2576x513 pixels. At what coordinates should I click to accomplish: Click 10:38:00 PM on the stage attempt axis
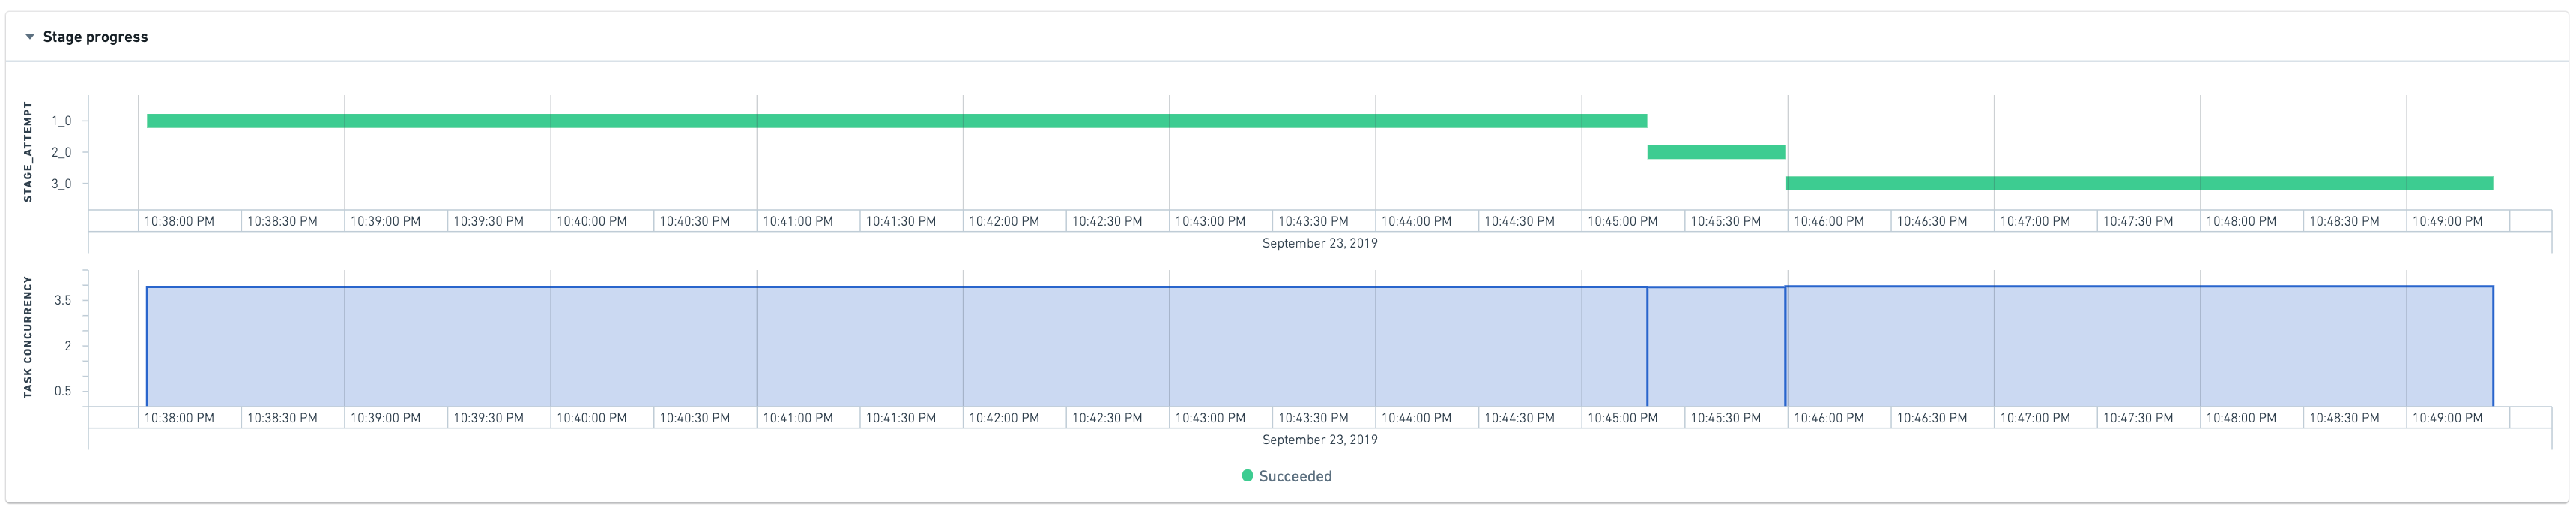tap(179, 221)
